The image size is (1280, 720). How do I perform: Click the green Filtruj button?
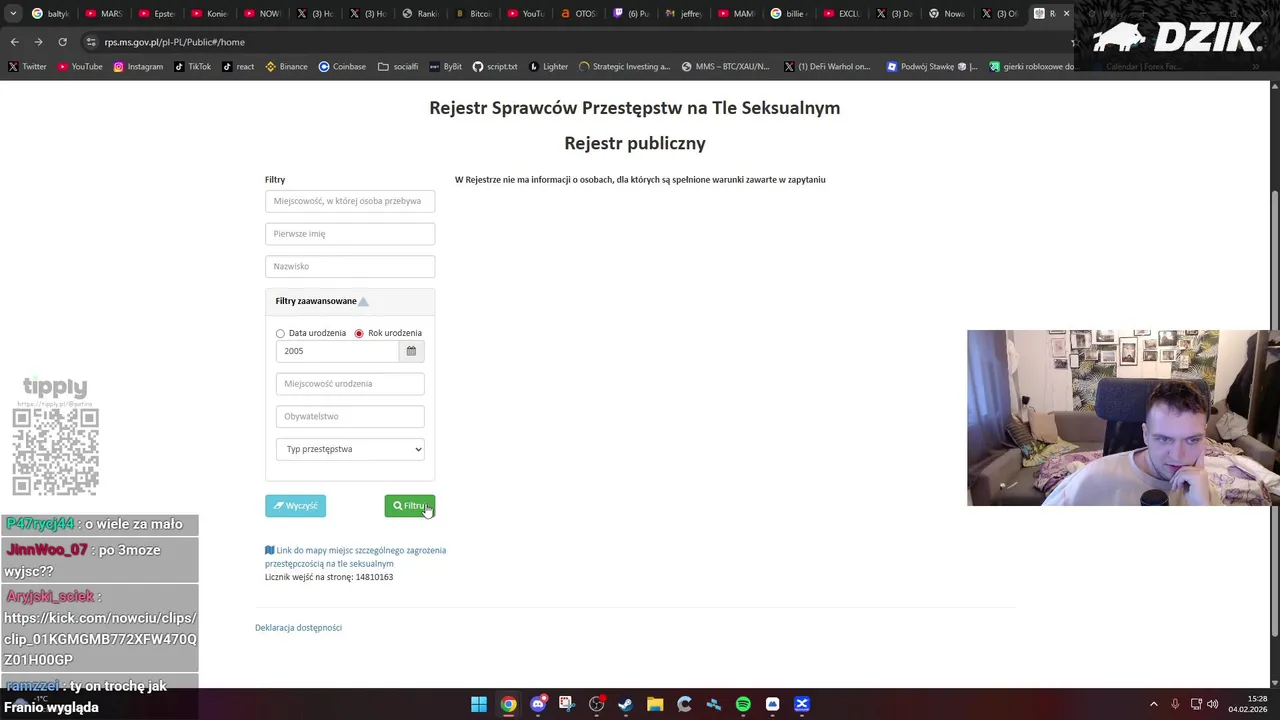pos(410,506)
